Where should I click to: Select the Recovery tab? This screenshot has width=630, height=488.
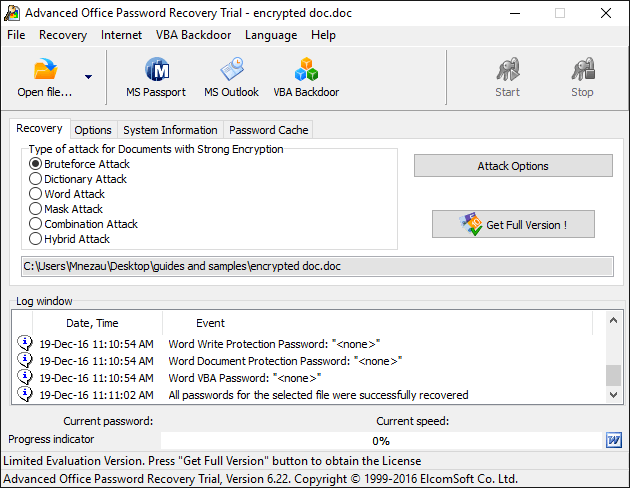(39, 129)
